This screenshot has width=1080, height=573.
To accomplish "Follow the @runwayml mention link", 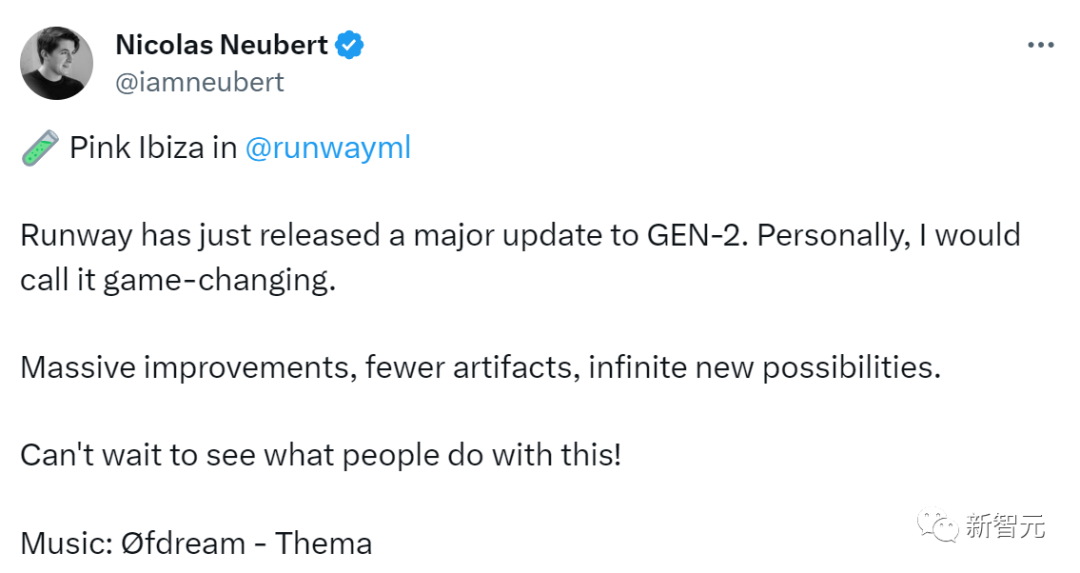I will point(328,148).
